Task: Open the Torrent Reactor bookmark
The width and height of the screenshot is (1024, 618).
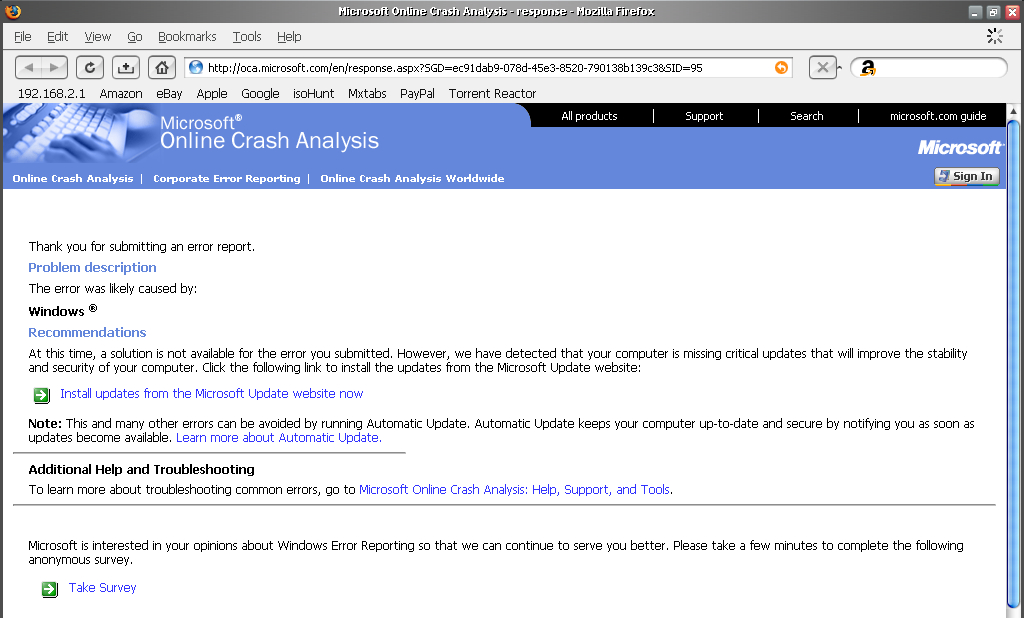Action: click(492, 93)
